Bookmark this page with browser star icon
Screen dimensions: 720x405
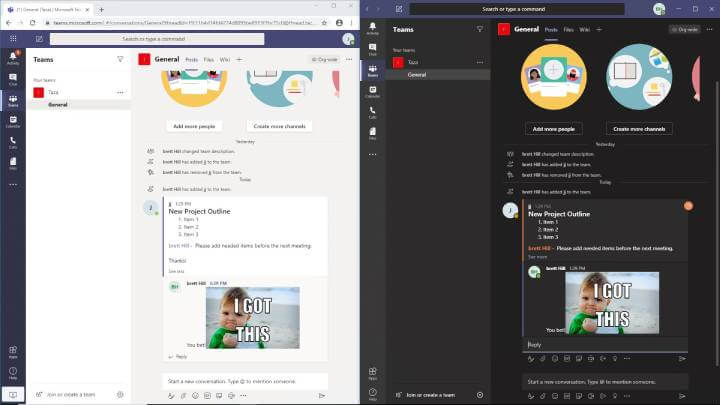click(x=324, y=22)
